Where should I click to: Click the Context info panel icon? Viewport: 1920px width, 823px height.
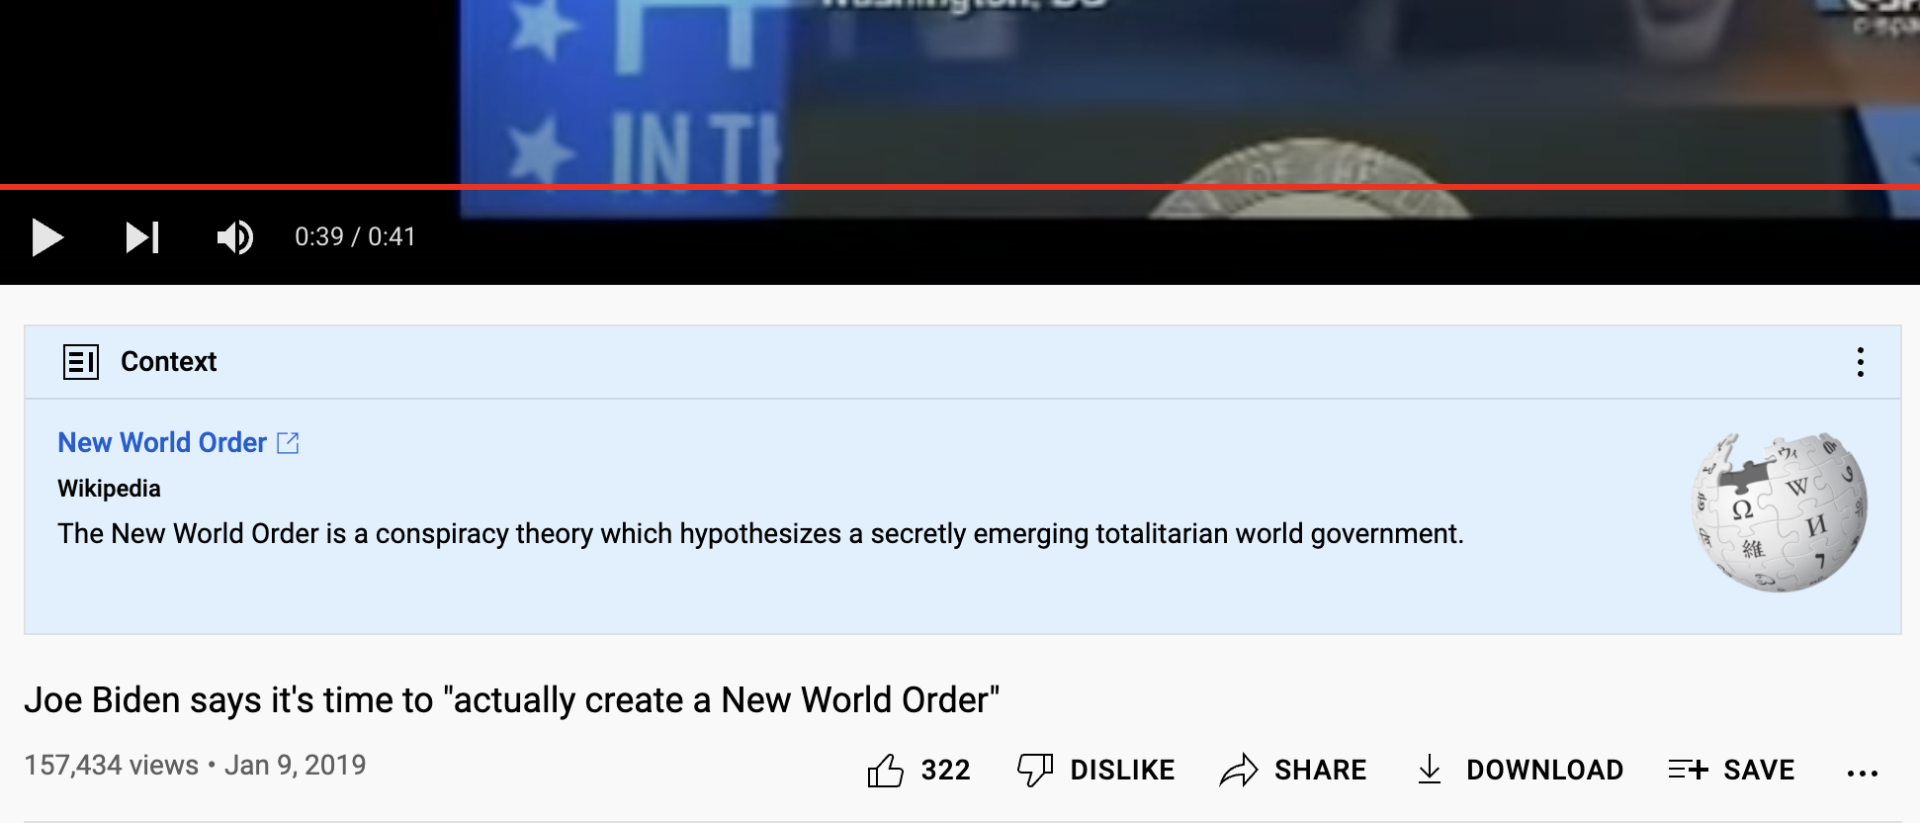tap(81, 362)
